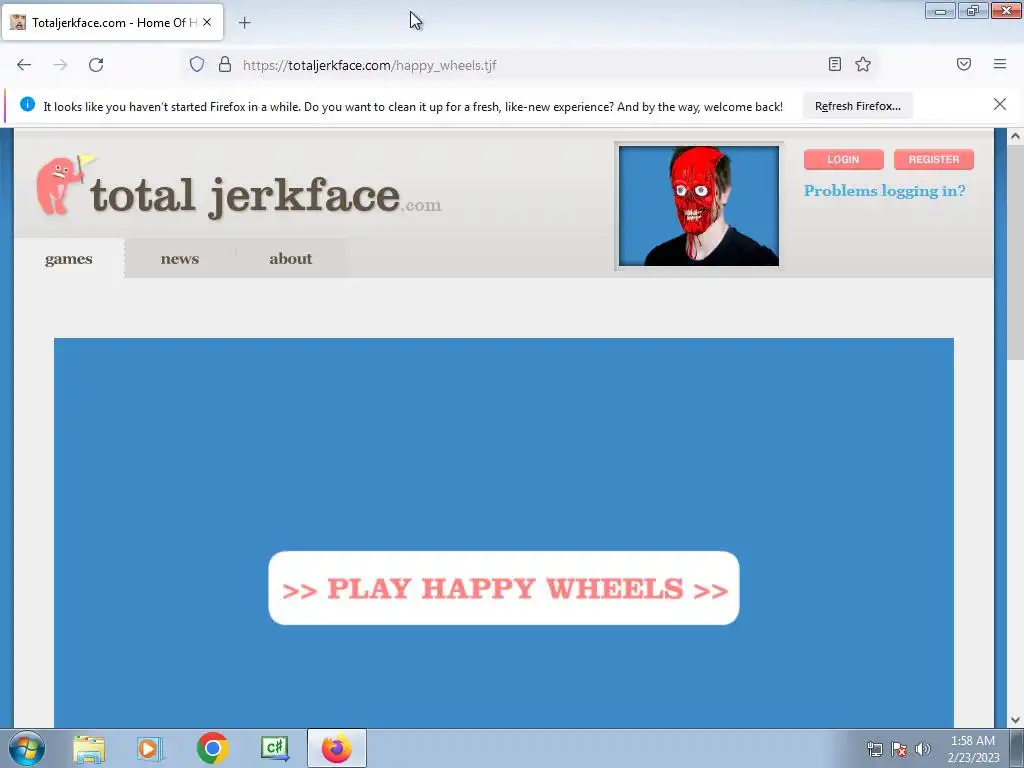This screenshot has width=1024, height=768.
Task: Click the page scrollbar down arrow
Action: click(1015, 720)
